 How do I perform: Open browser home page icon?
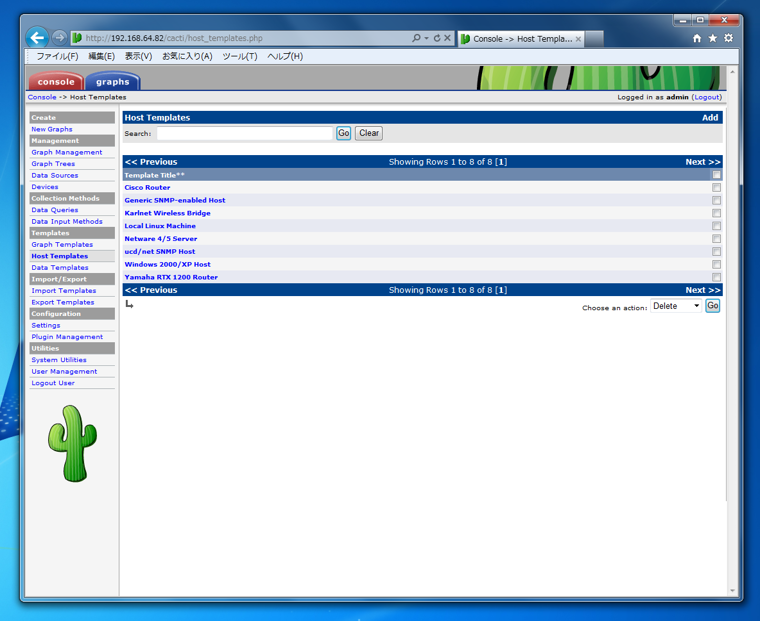point(697,38)
